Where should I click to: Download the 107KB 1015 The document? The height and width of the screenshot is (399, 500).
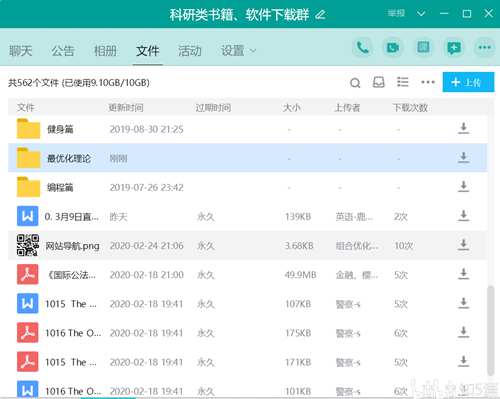tap(463, 303)
